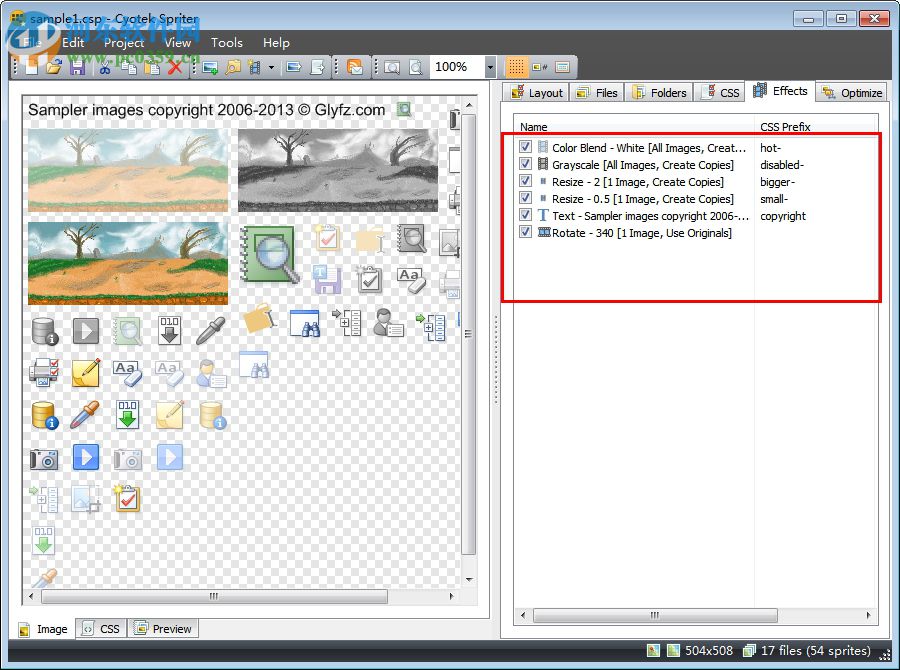This screenshot has width=900, height=670.
Task: Click the New project toolbar icon
Action: coord(32,67)
